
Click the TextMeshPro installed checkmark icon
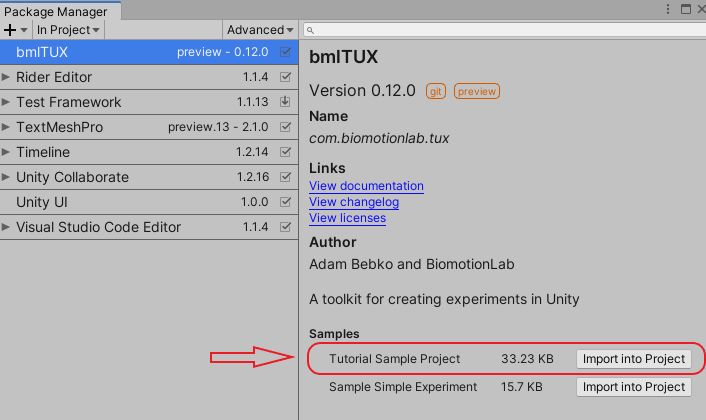pos(285,127)
